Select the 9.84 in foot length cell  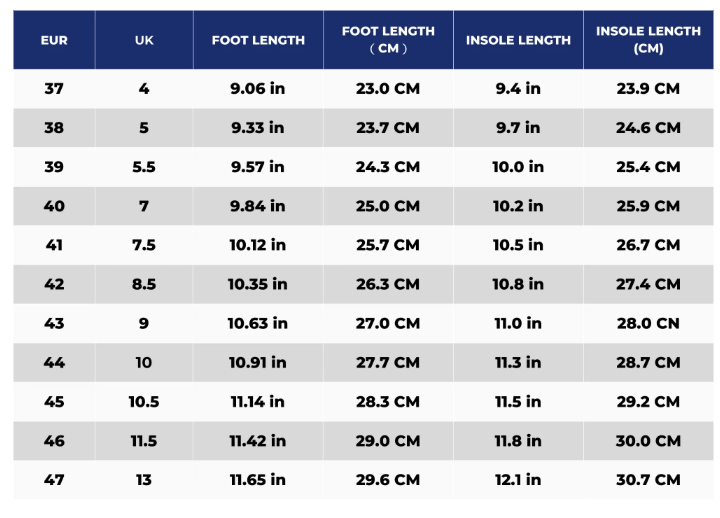[258, 206]
